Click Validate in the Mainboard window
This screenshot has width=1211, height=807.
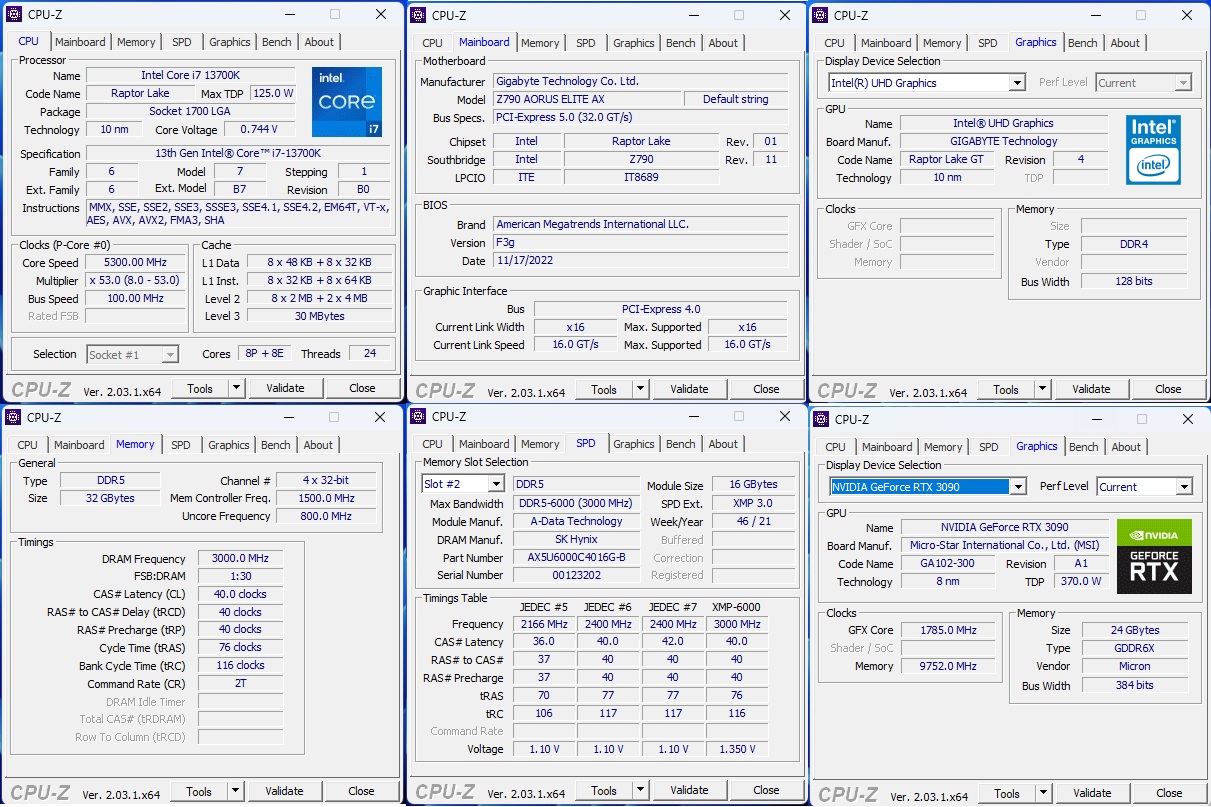pos(689,389)
